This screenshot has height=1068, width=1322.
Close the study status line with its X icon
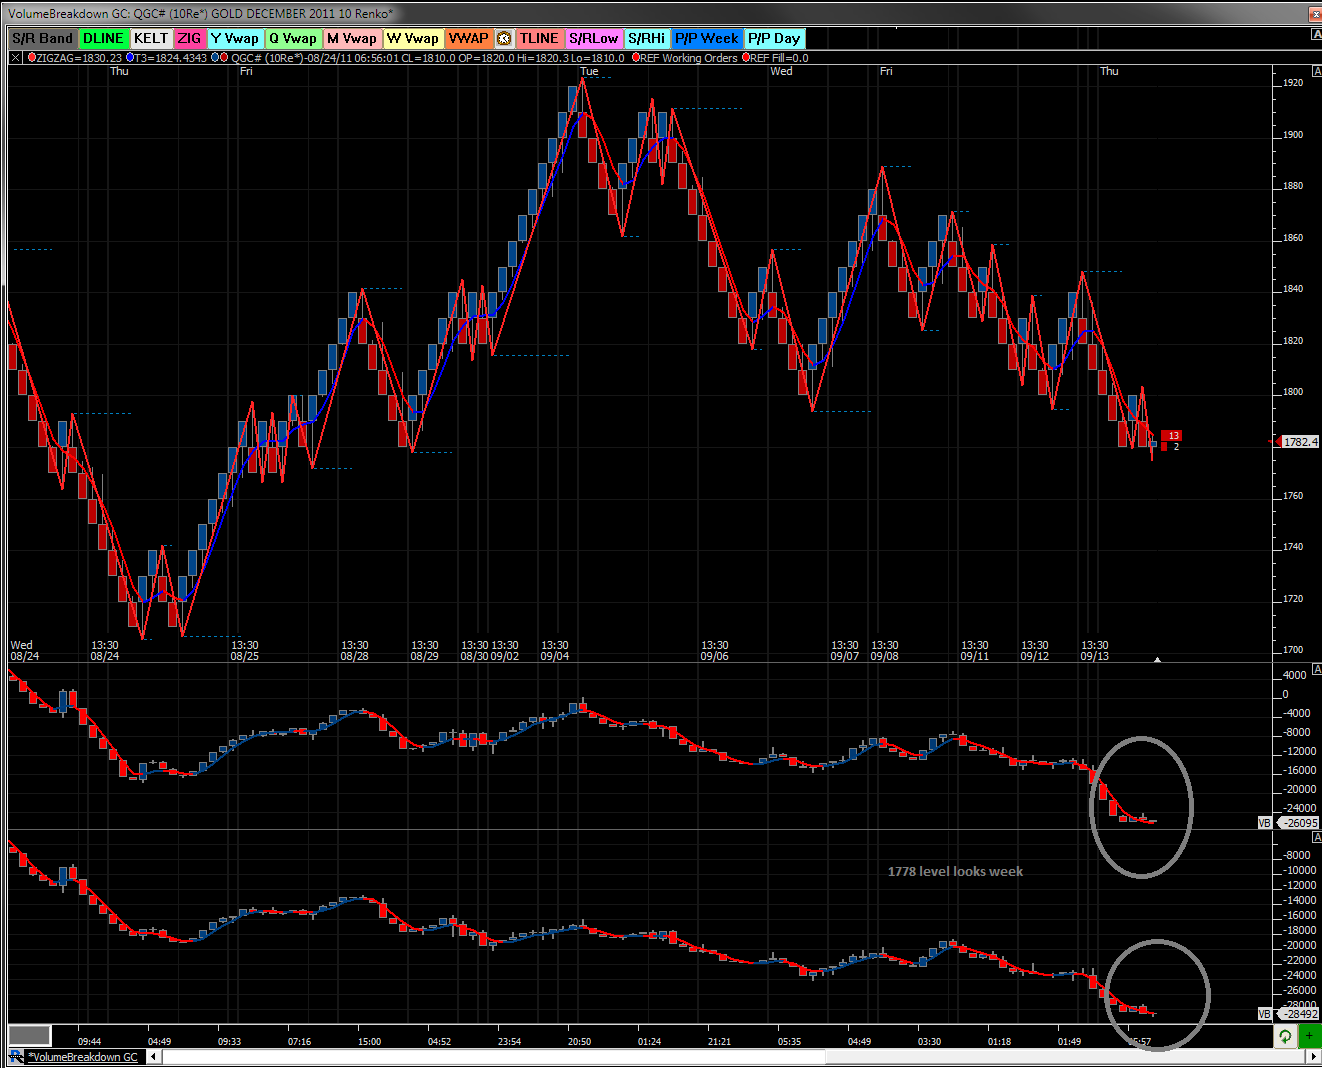point(15,58)
